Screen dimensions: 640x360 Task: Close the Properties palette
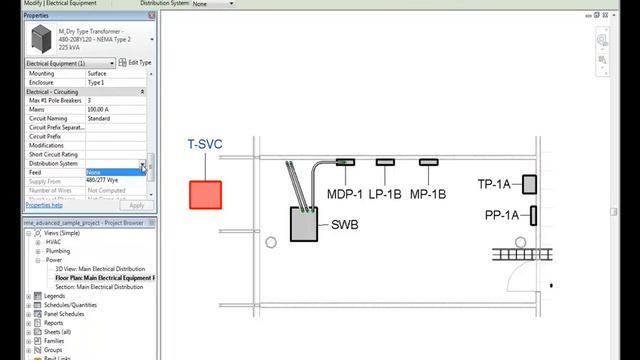[x=151, y=16]
